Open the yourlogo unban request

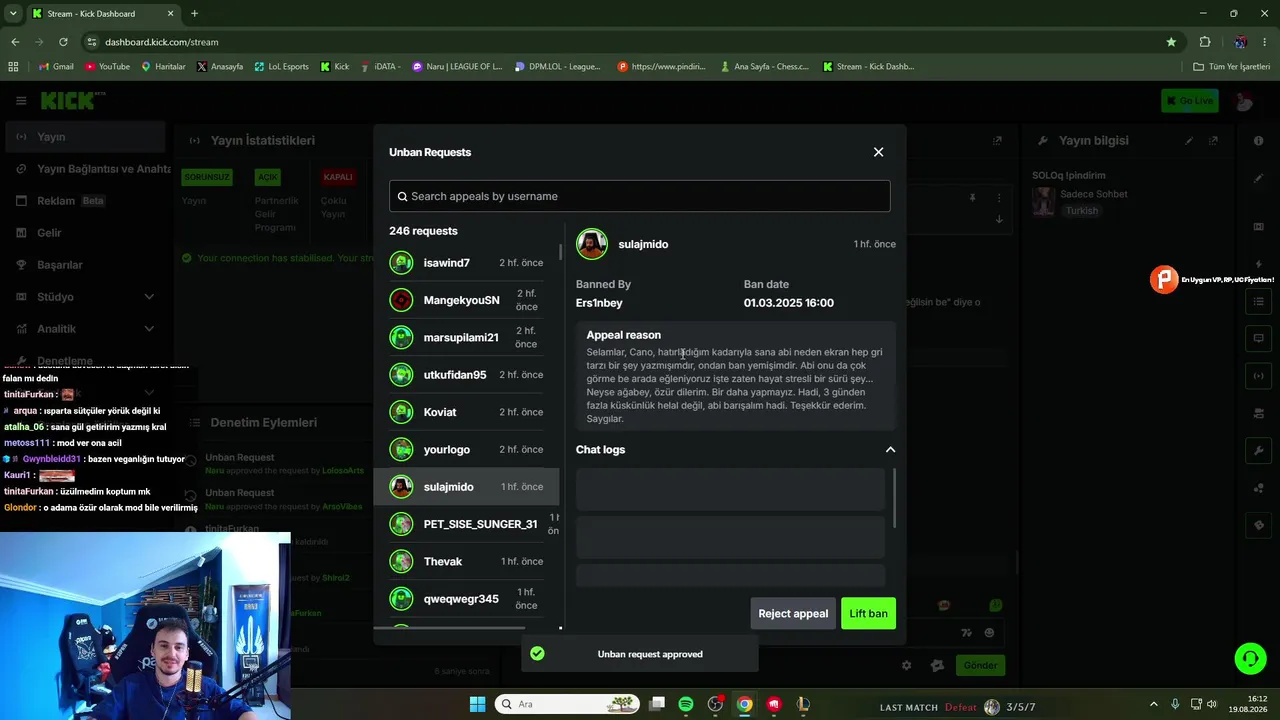tap(467, 450)
